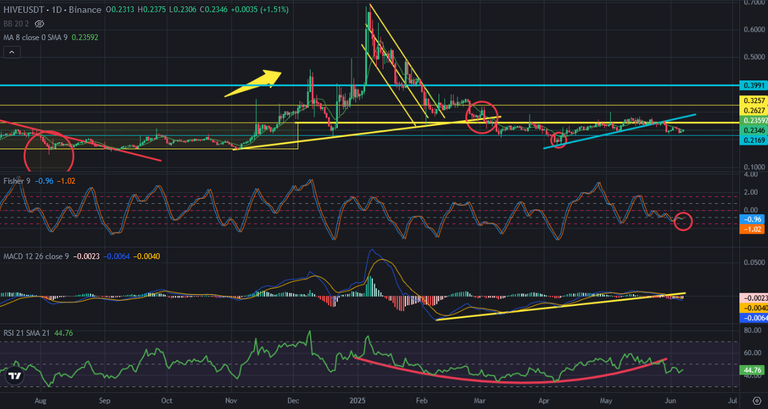Select the Fisher 9 indicator legend
Viewport: 768px width, 409px height.
17,181
